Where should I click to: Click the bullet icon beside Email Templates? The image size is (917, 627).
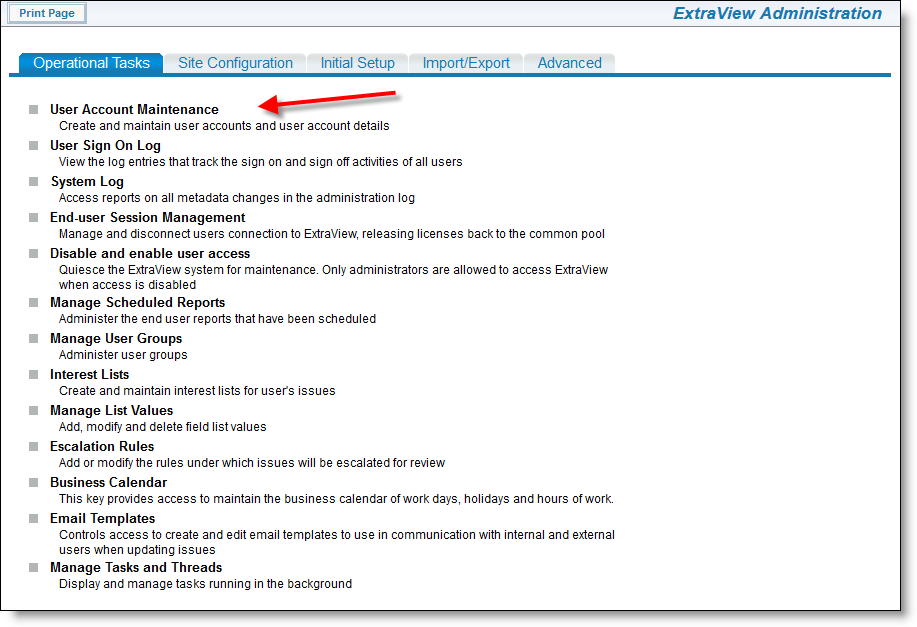click(33, 519)
